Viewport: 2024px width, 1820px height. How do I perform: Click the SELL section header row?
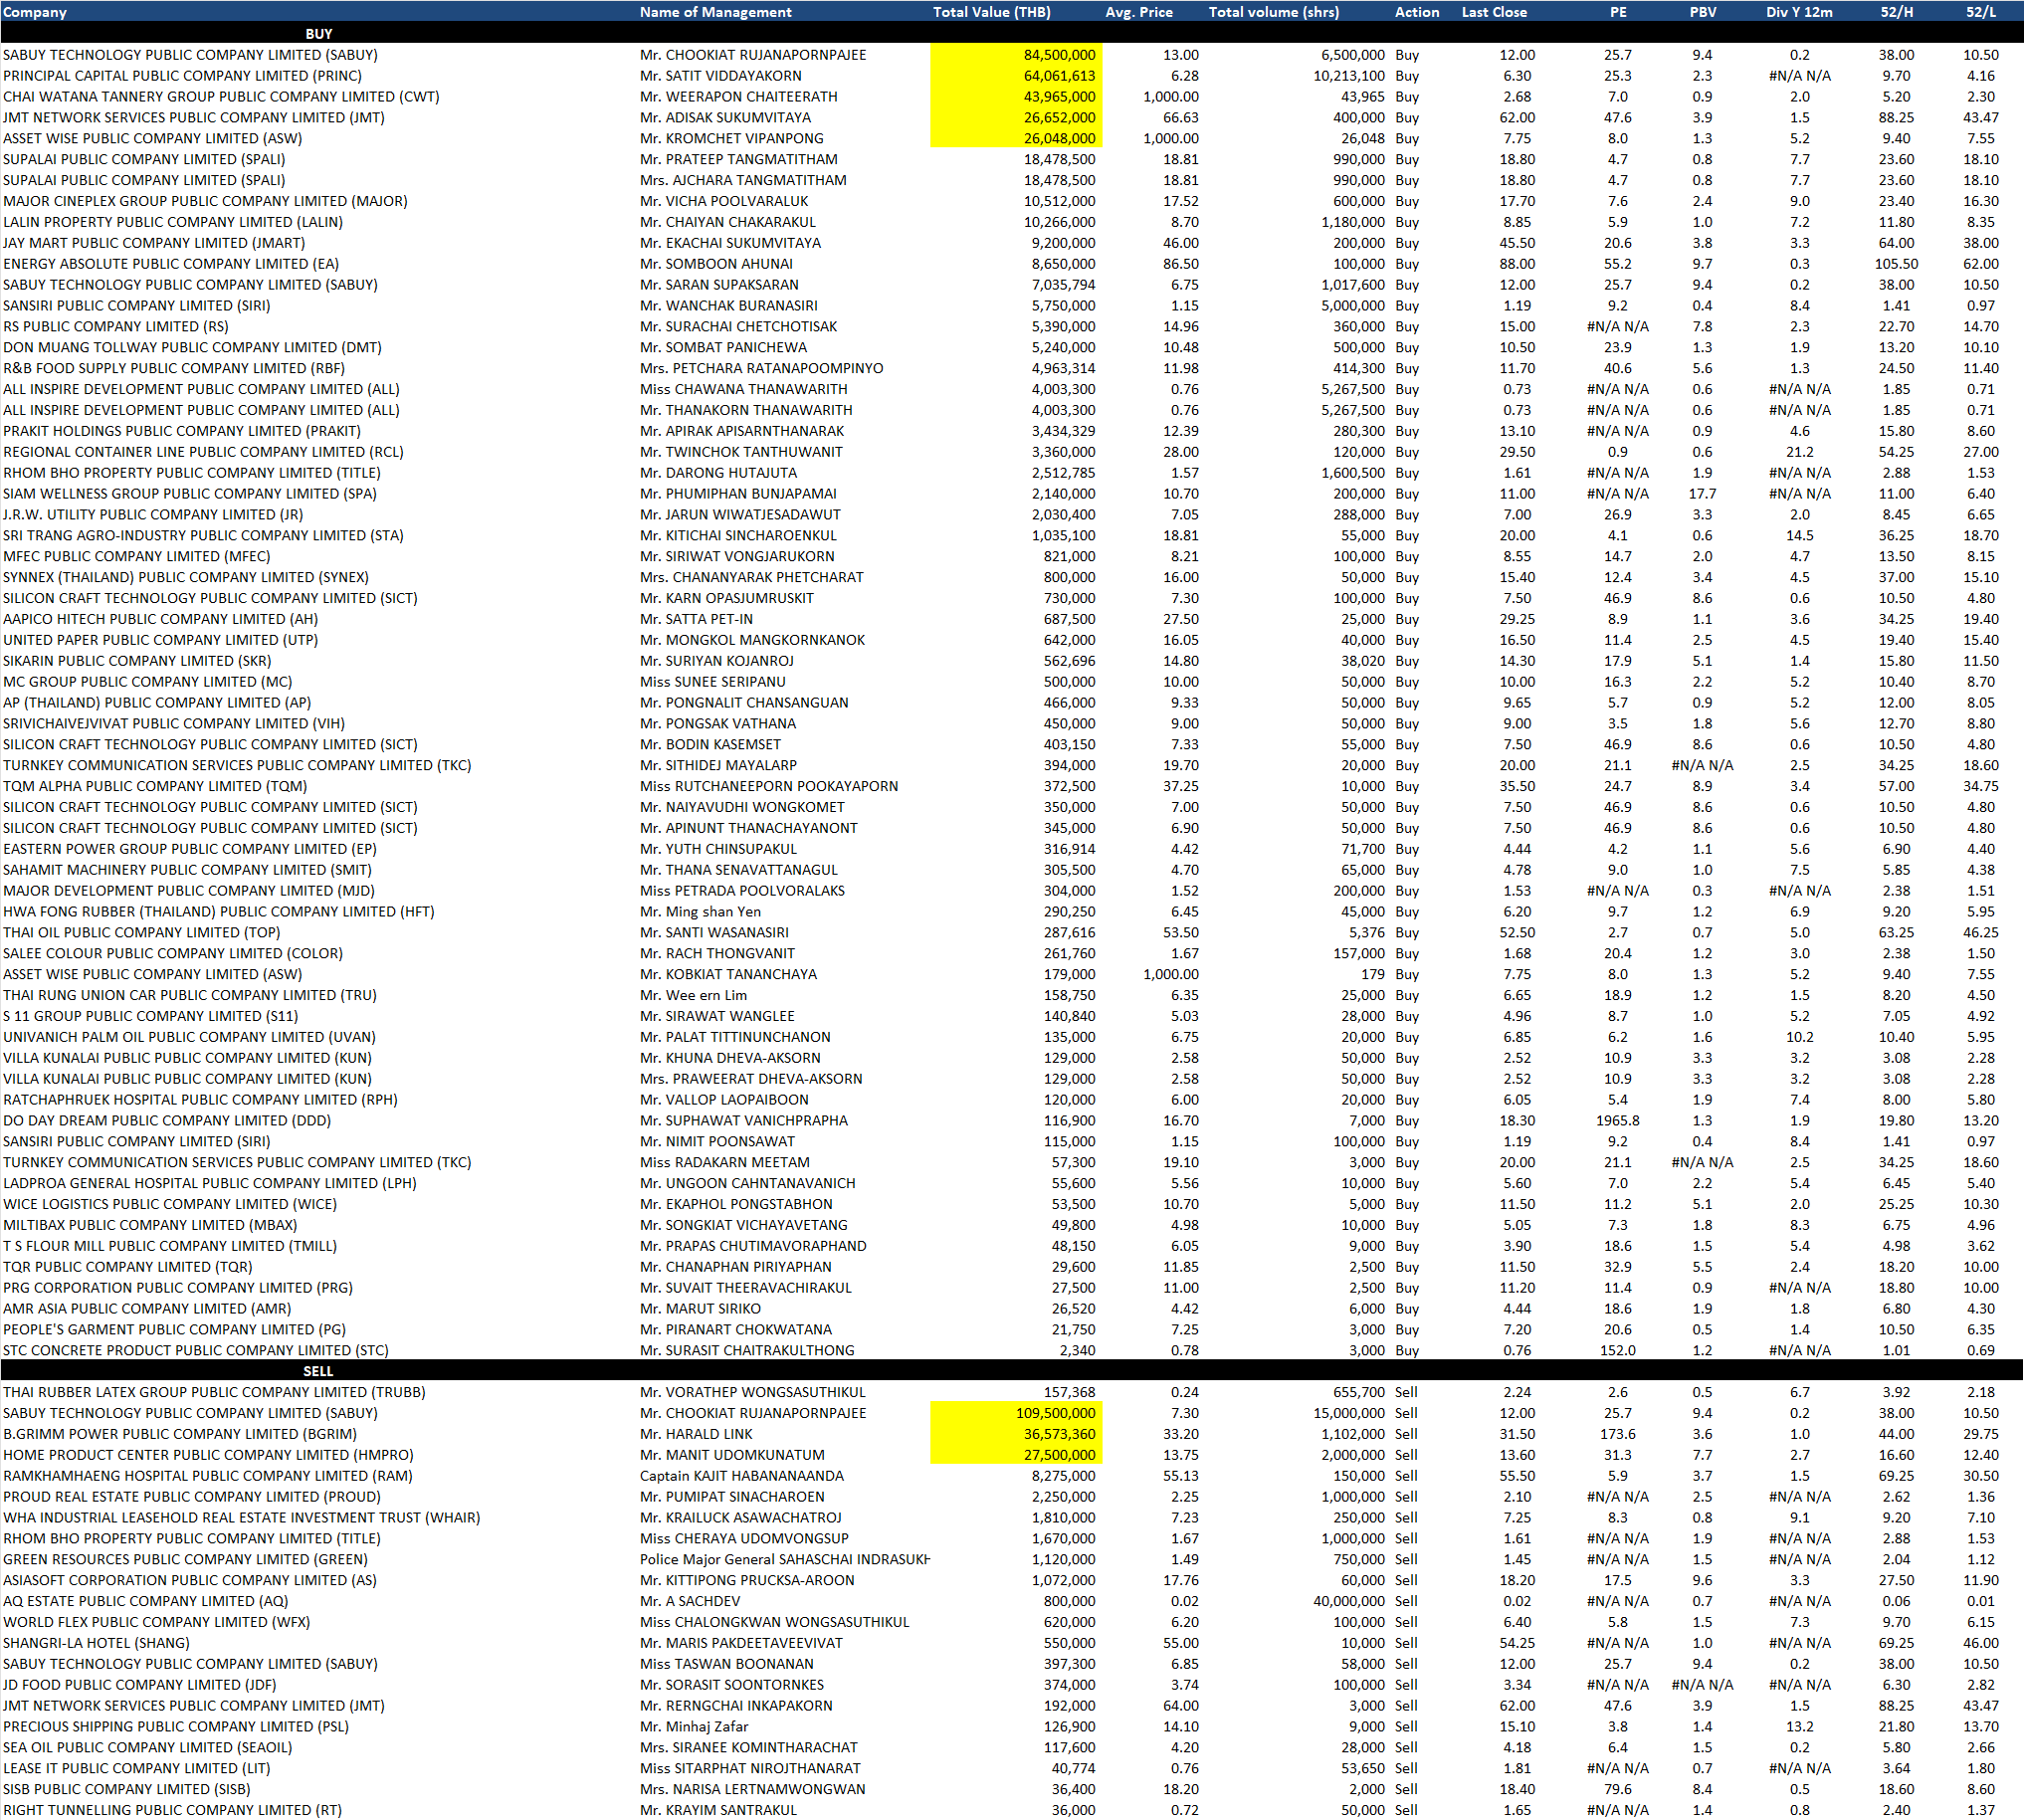click(318, 1371)
